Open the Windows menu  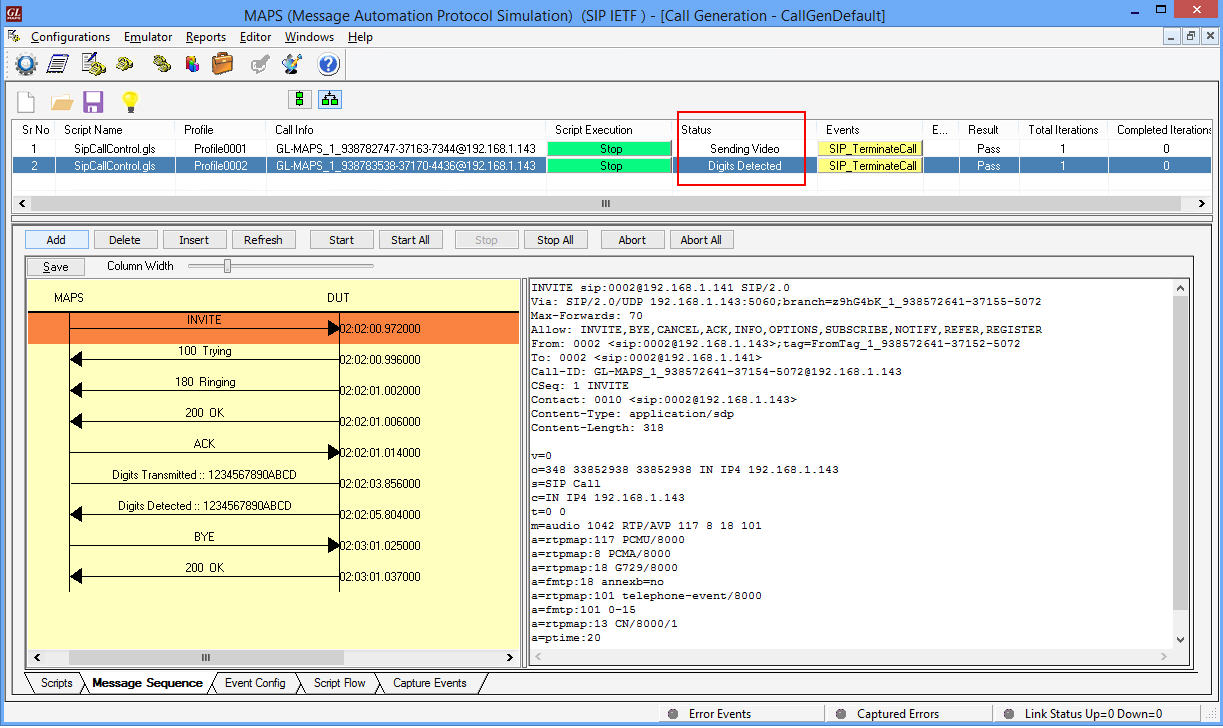310,37
